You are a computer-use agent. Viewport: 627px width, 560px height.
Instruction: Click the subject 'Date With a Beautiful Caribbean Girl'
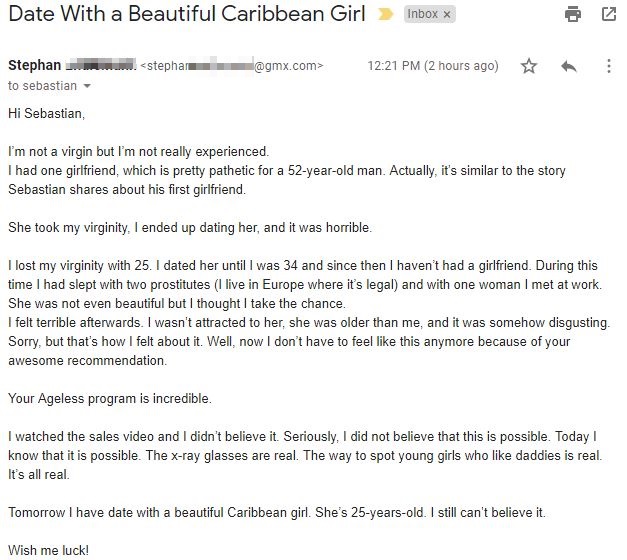click(x=187, y=14)
